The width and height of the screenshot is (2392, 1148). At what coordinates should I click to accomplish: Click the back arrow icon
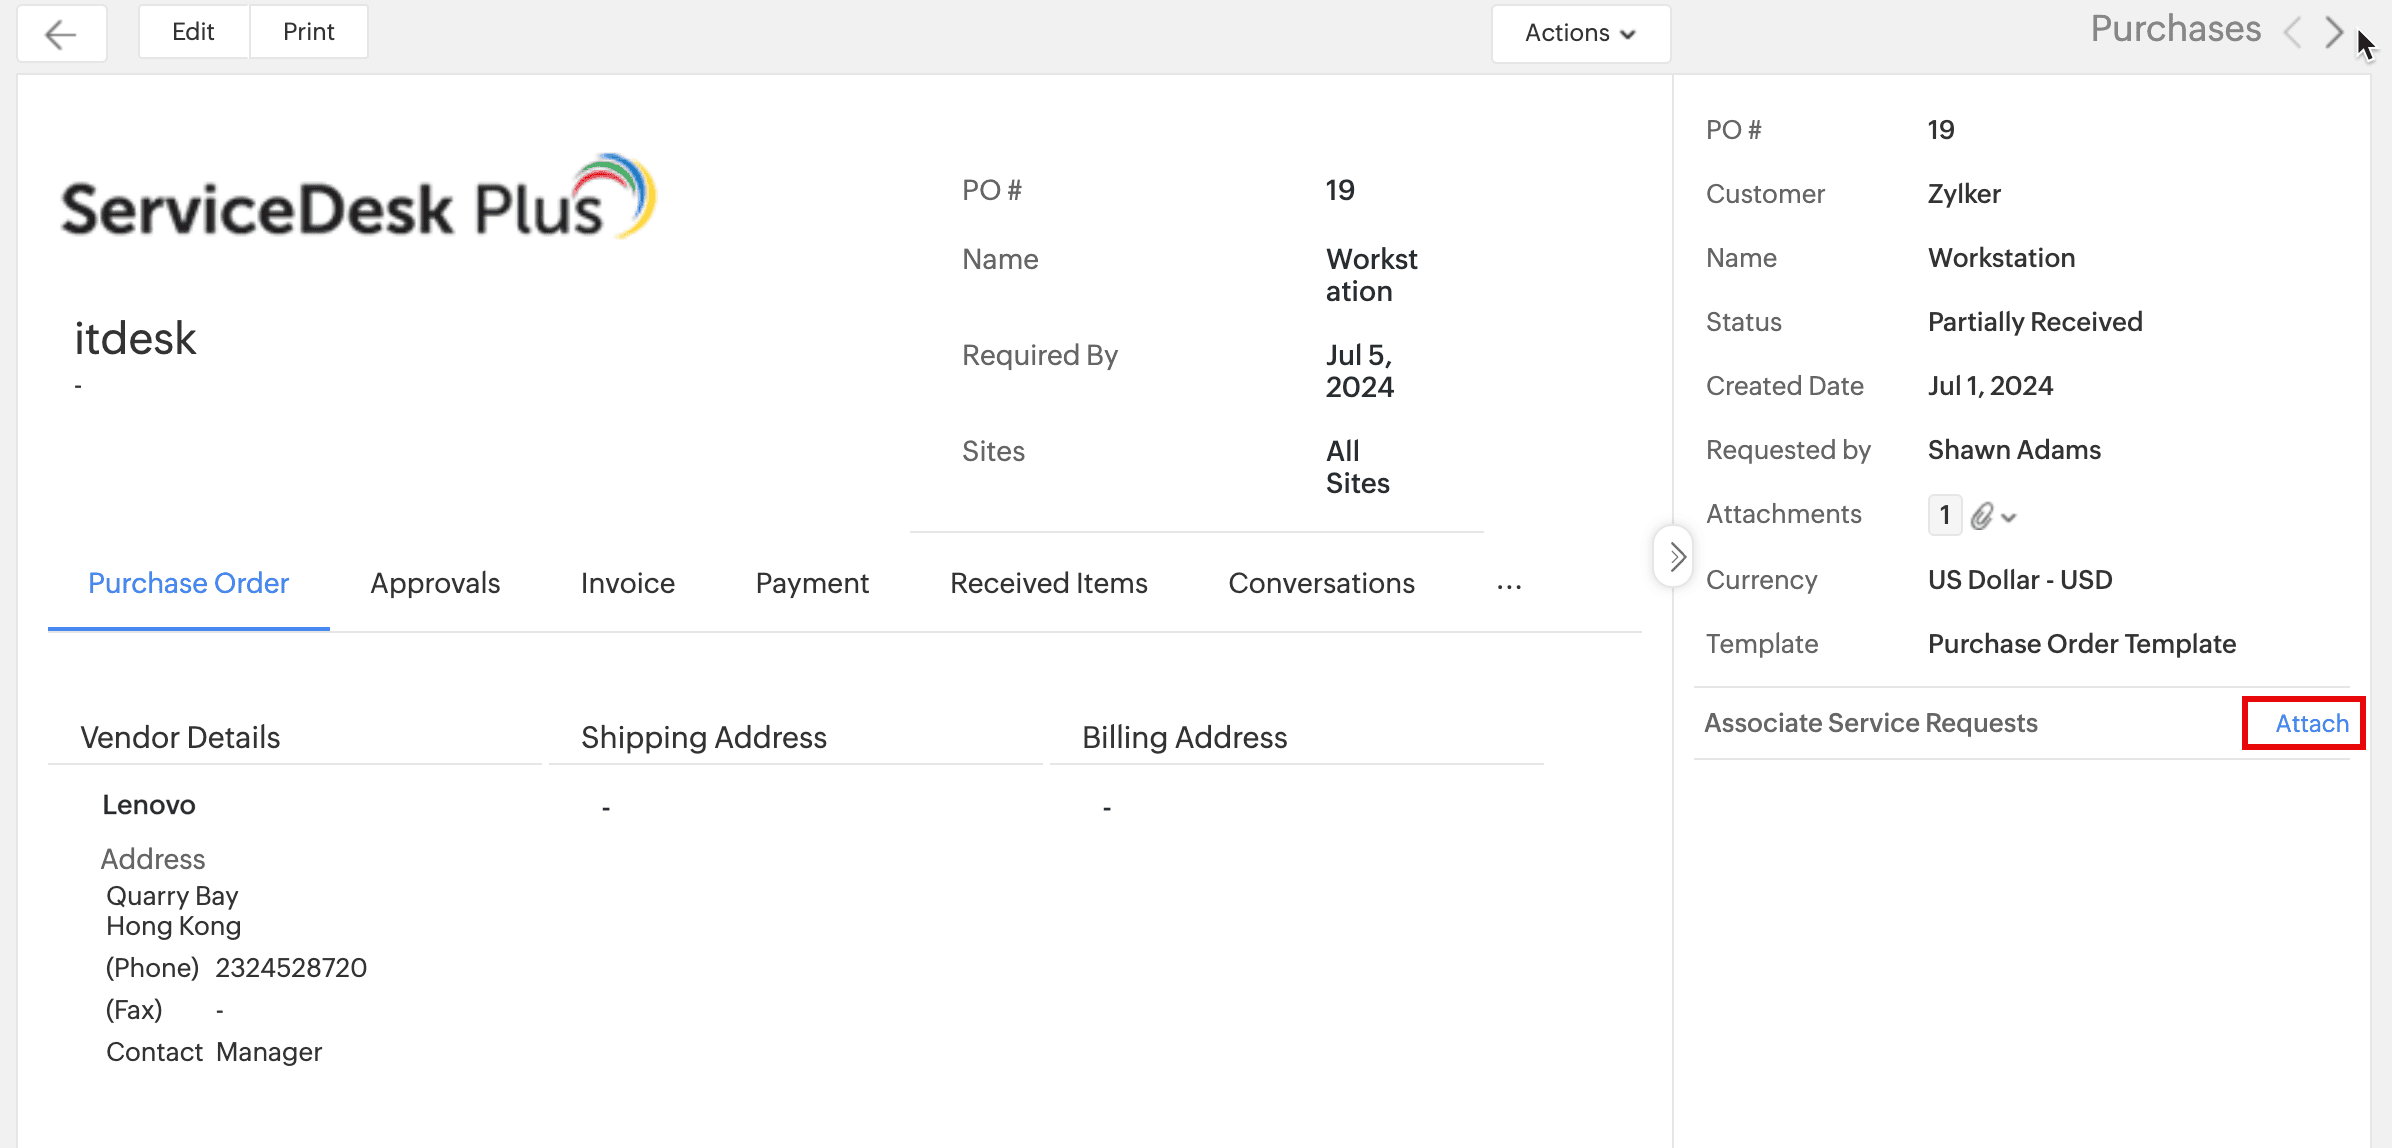tap(61, 34)
